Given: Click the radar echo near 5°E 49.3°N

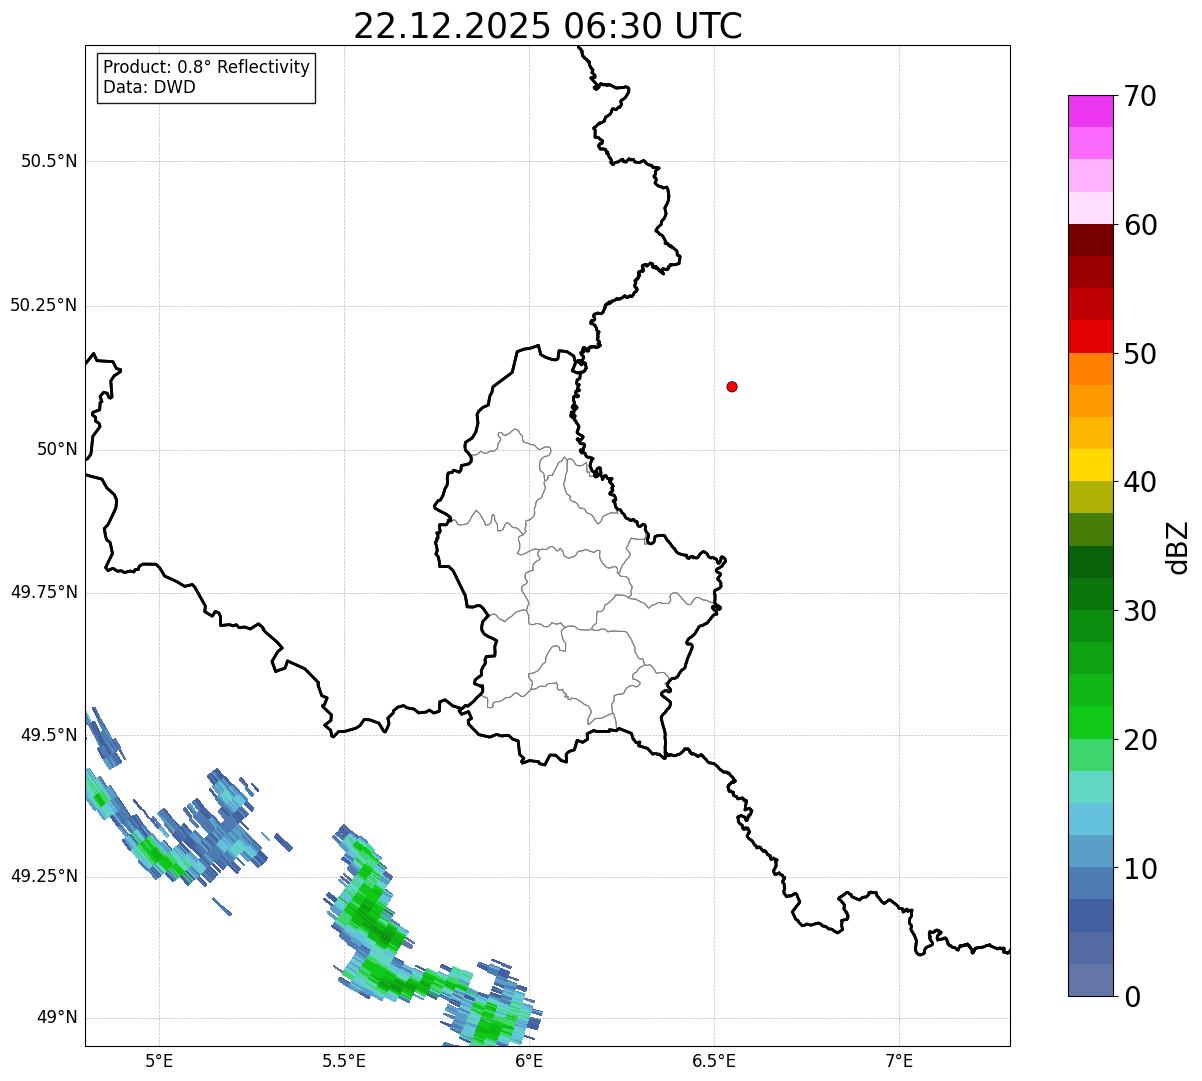Looking at the screenshot, I should [x=160, y=855].
